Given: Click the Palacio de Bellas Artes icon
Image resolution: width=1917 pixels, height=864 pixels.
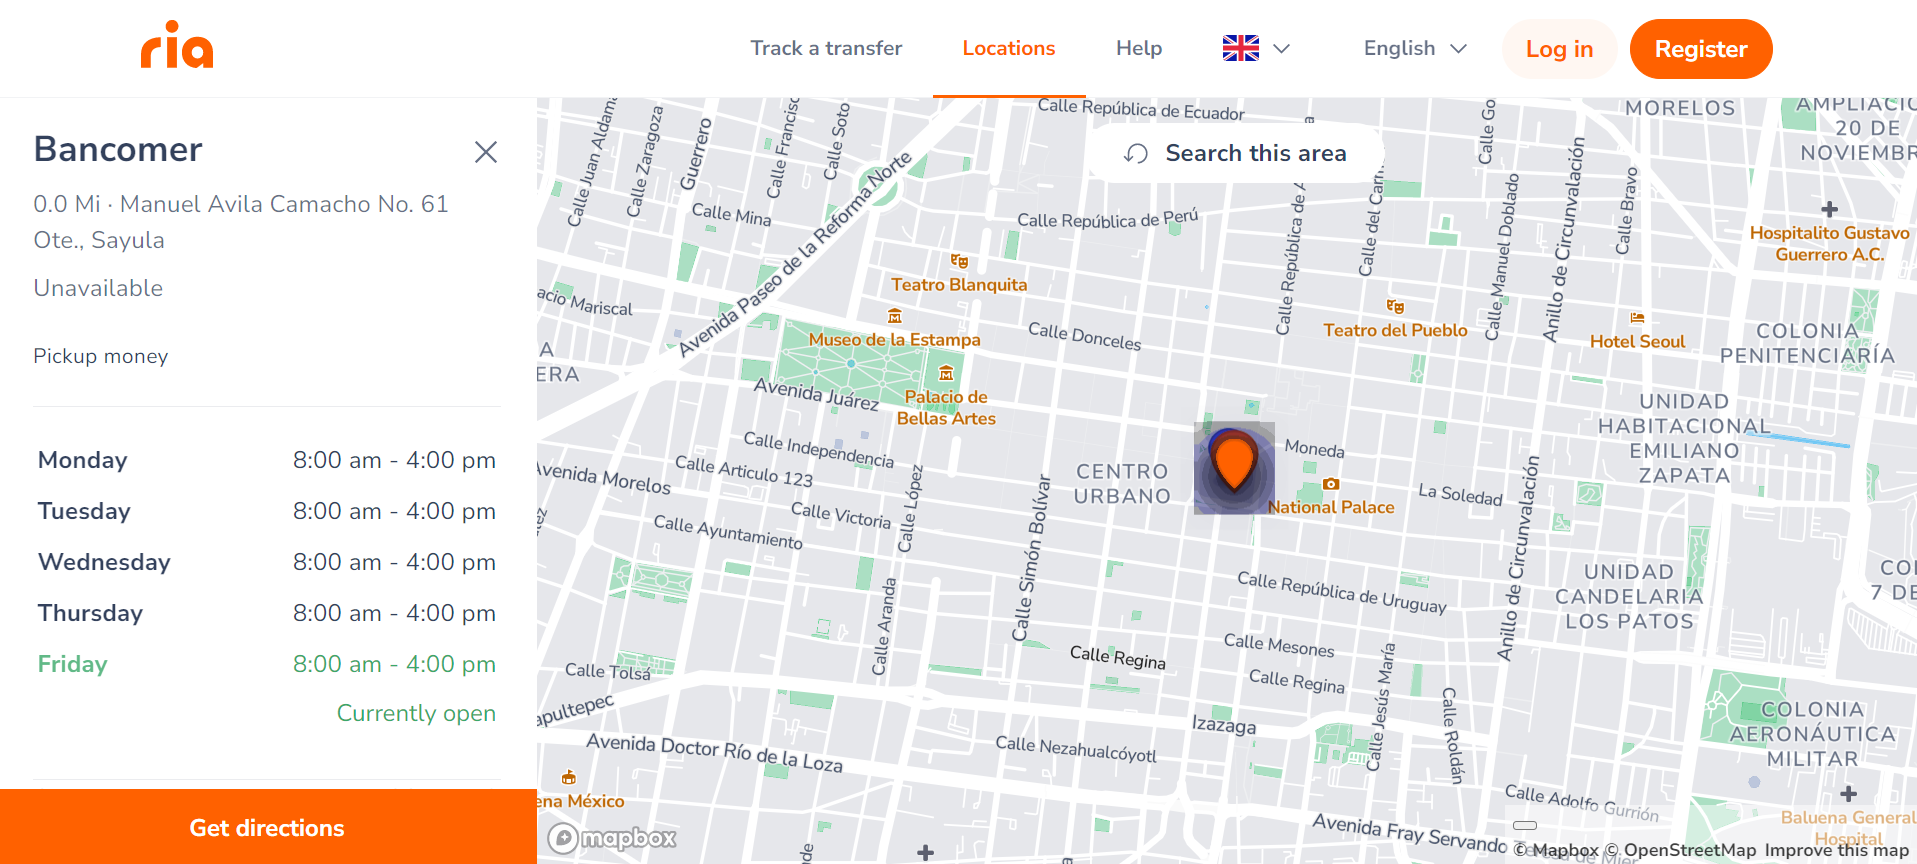Looking at the screenshot, I should tap(946, 373).
